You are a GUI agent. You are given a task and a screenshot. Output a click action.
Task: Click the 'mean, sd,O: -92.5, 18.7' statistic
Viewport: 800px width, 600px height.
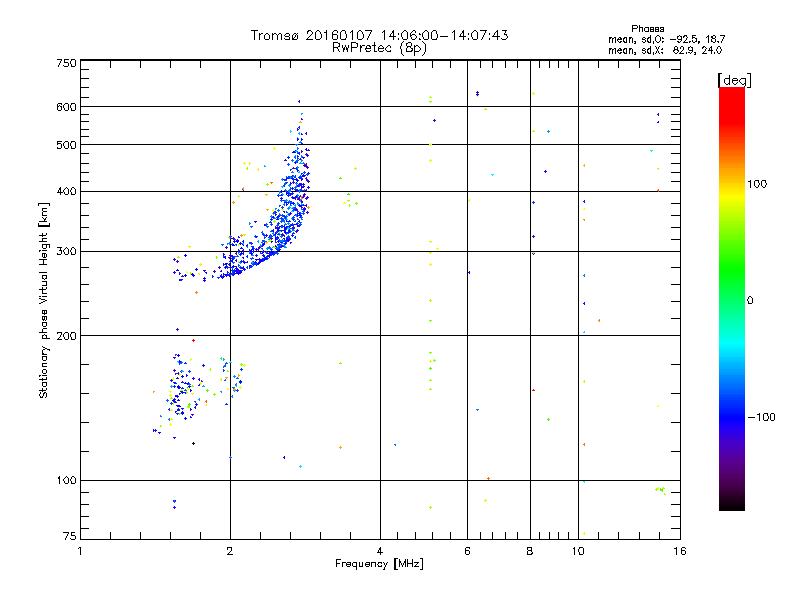[666, 39]
